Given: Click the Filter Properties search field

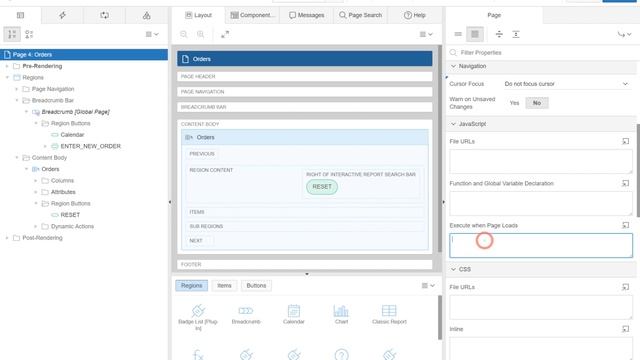Looking at the screenshot, I should click(542, 53).
